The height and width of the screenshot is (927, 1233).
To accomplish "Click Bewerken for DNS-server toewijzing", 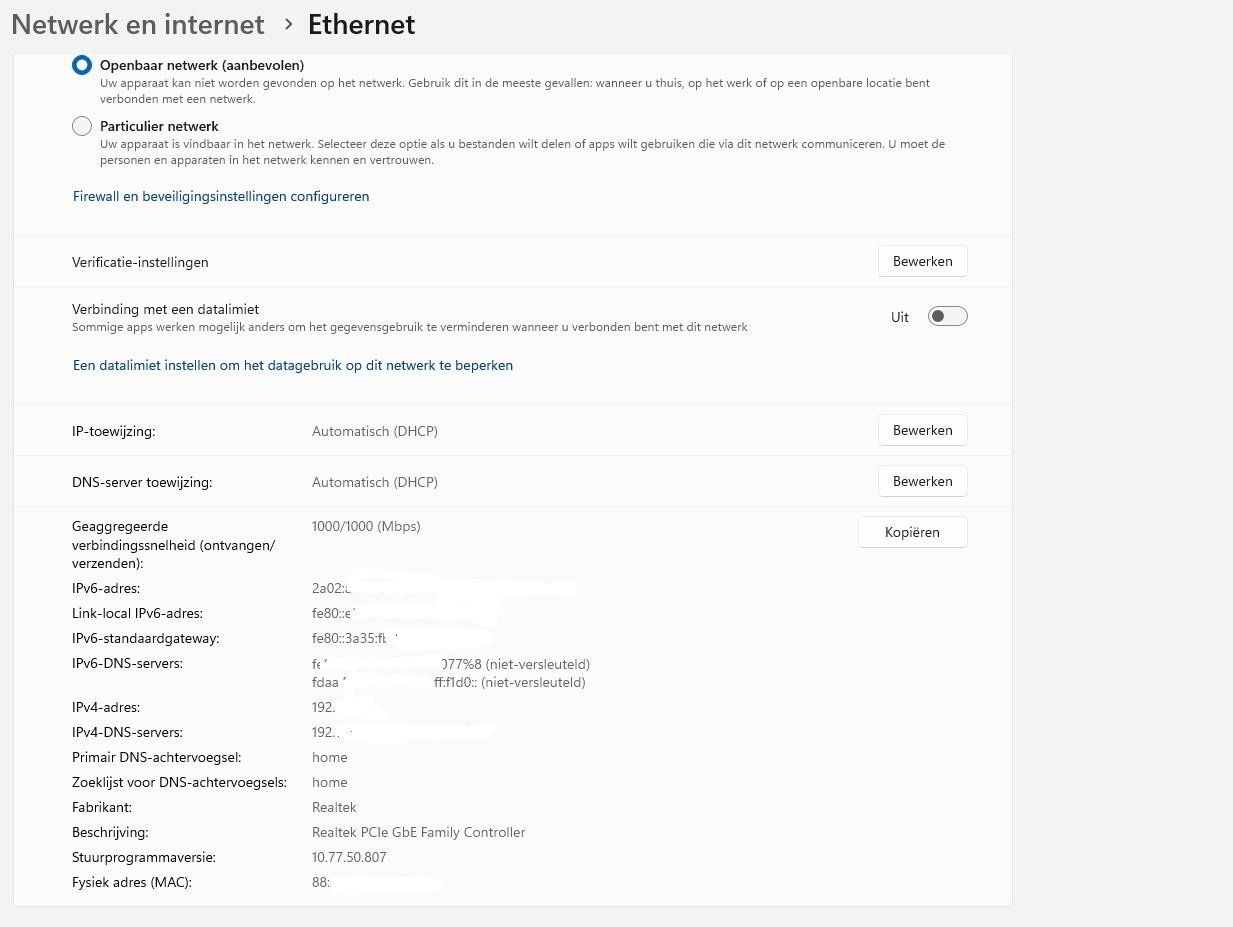I will [x=922, y=481].
